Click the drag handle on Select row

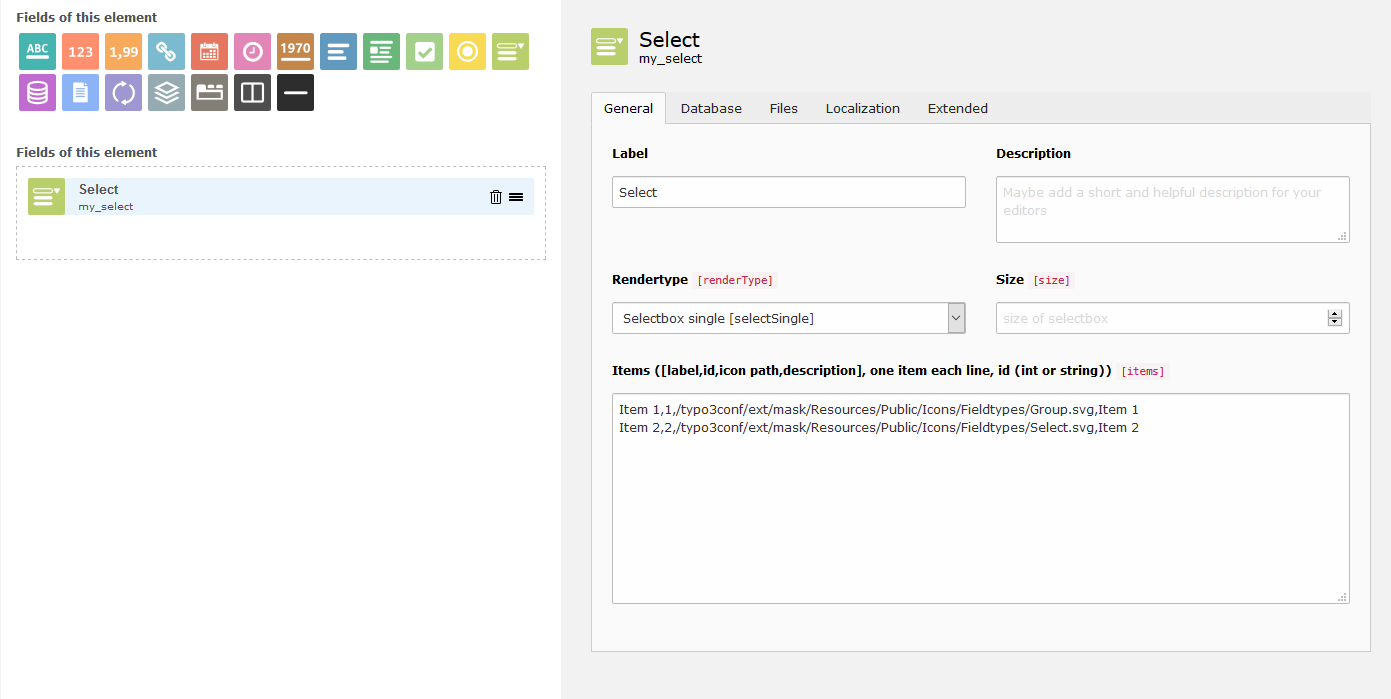click(x=516, y=197)
